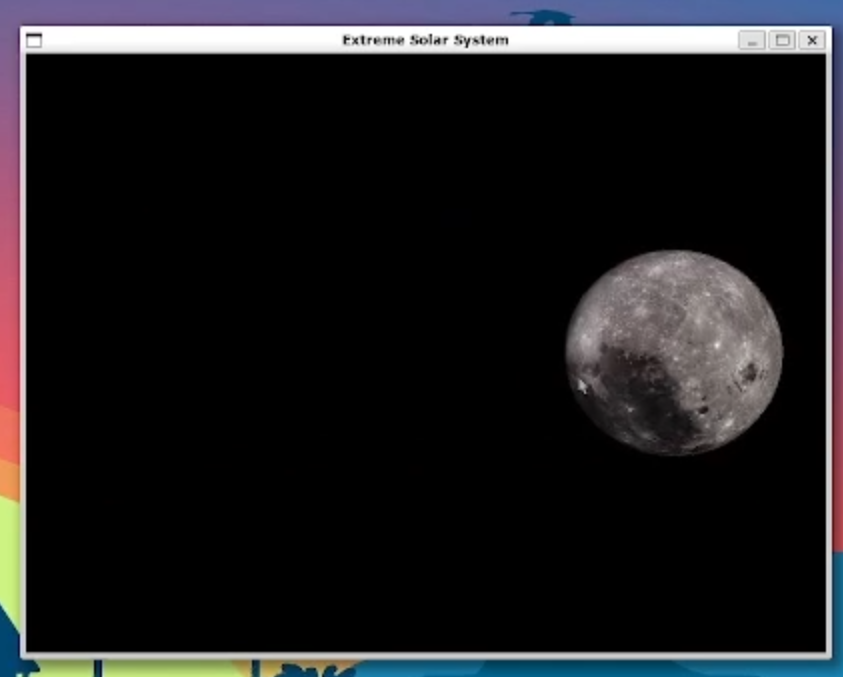The width and height of the screenshot is (843, 677).
Task: Maximize the Extreme Solar System window
Action: [782, 40]
